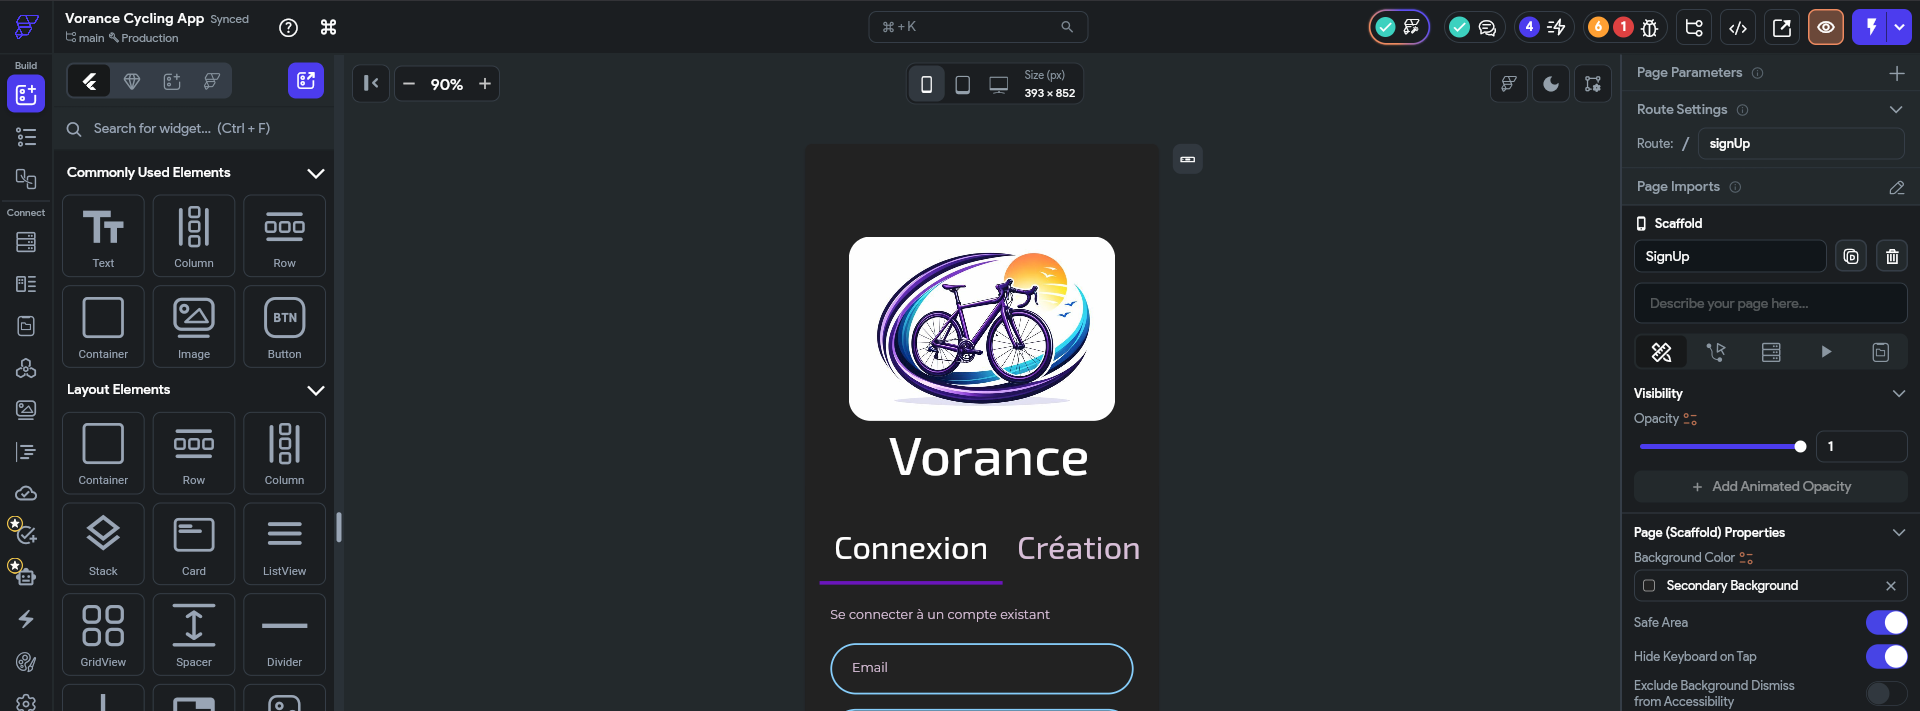The width and height of the screenshot is (1920, 711).
Task: Toggle canvas dark mode moon icon
Action: (x=1551, y=84)
